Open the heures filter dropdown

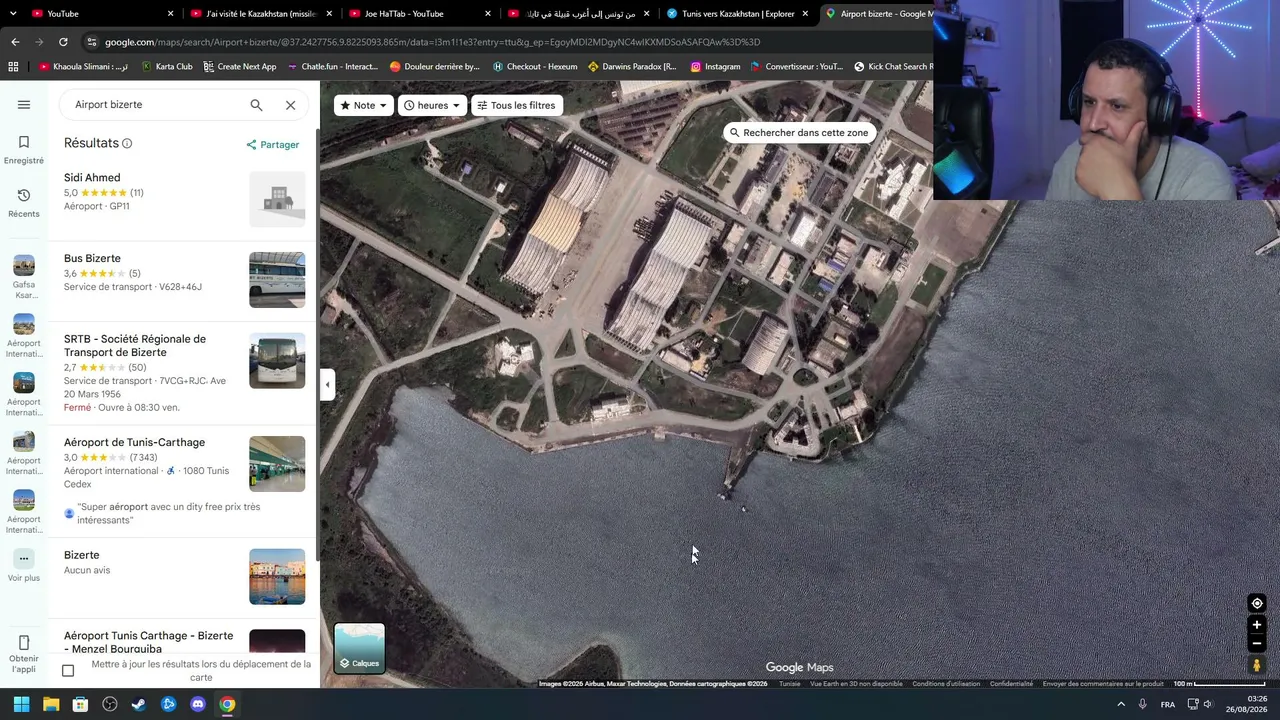432,105
